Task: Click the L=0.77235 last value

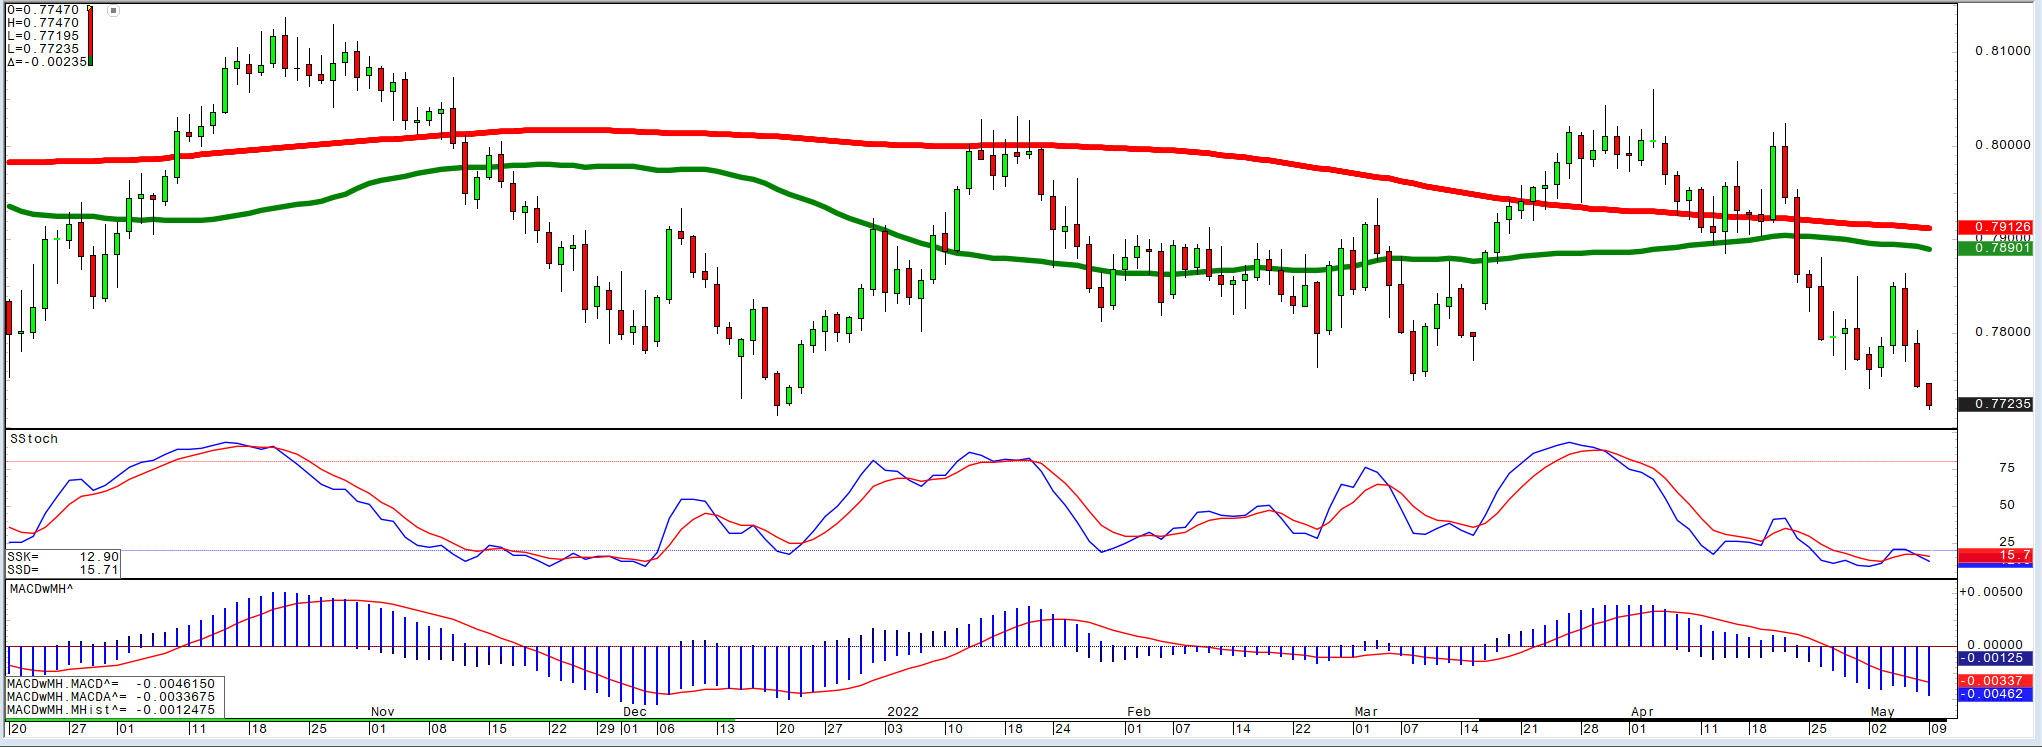Action: coord(43,48)
